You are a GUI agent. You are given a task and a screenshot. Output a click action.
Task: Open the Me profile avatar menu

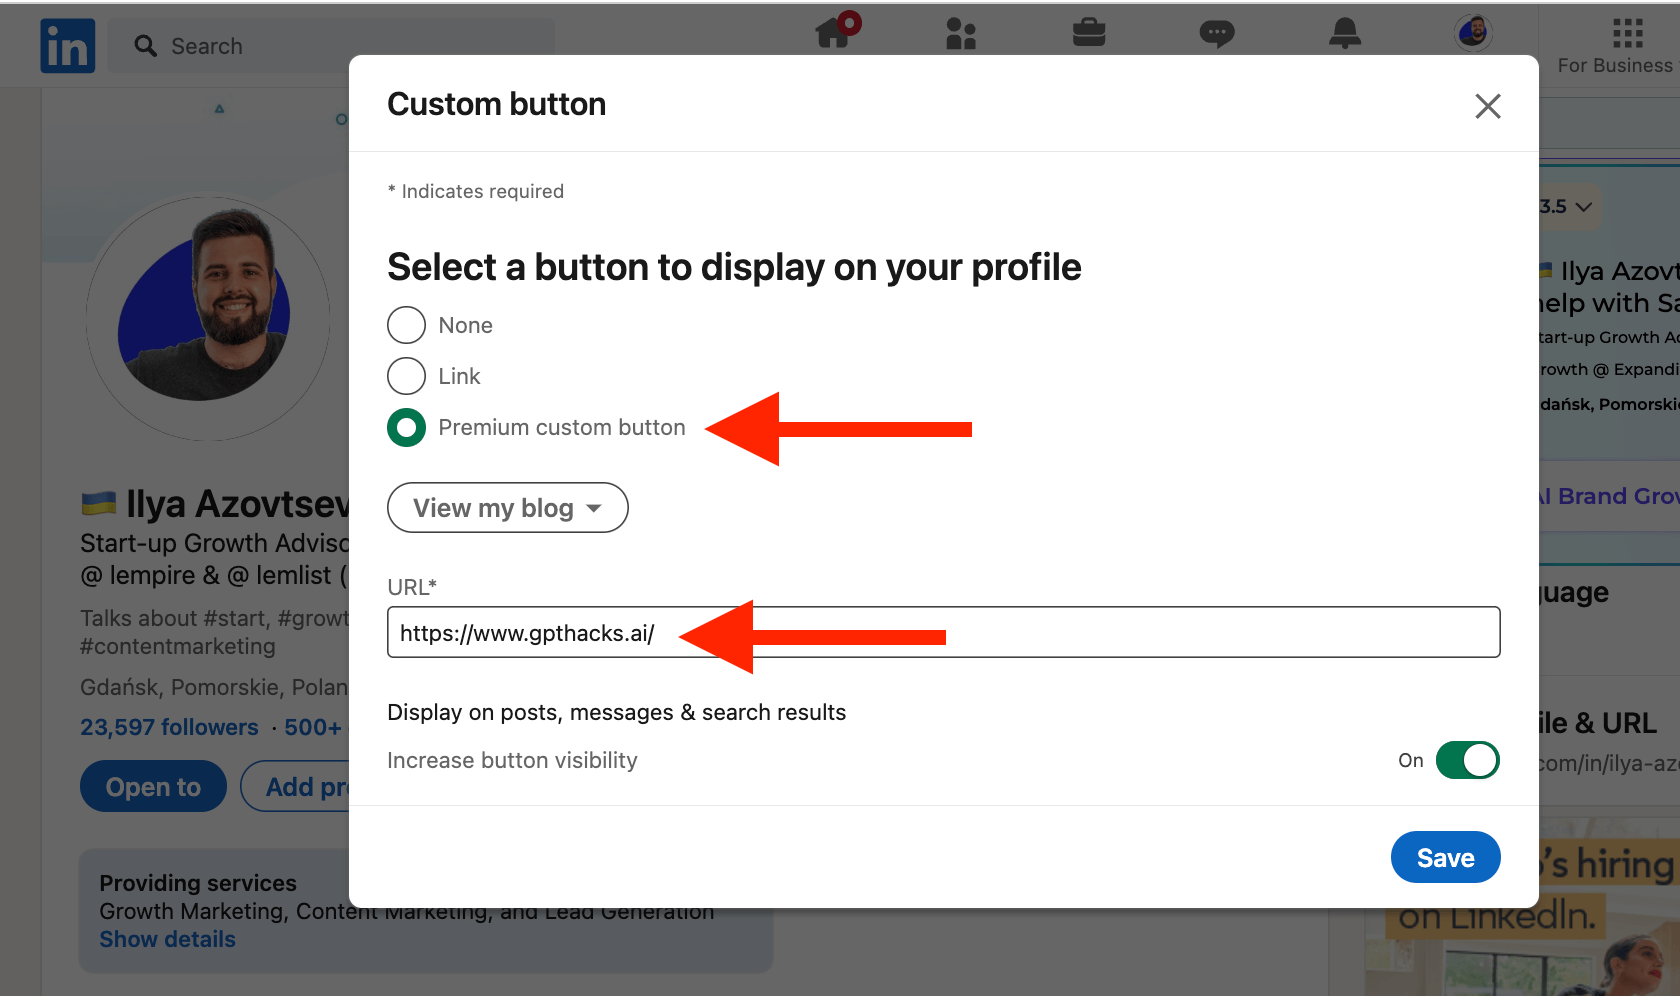pos(1473,32)
